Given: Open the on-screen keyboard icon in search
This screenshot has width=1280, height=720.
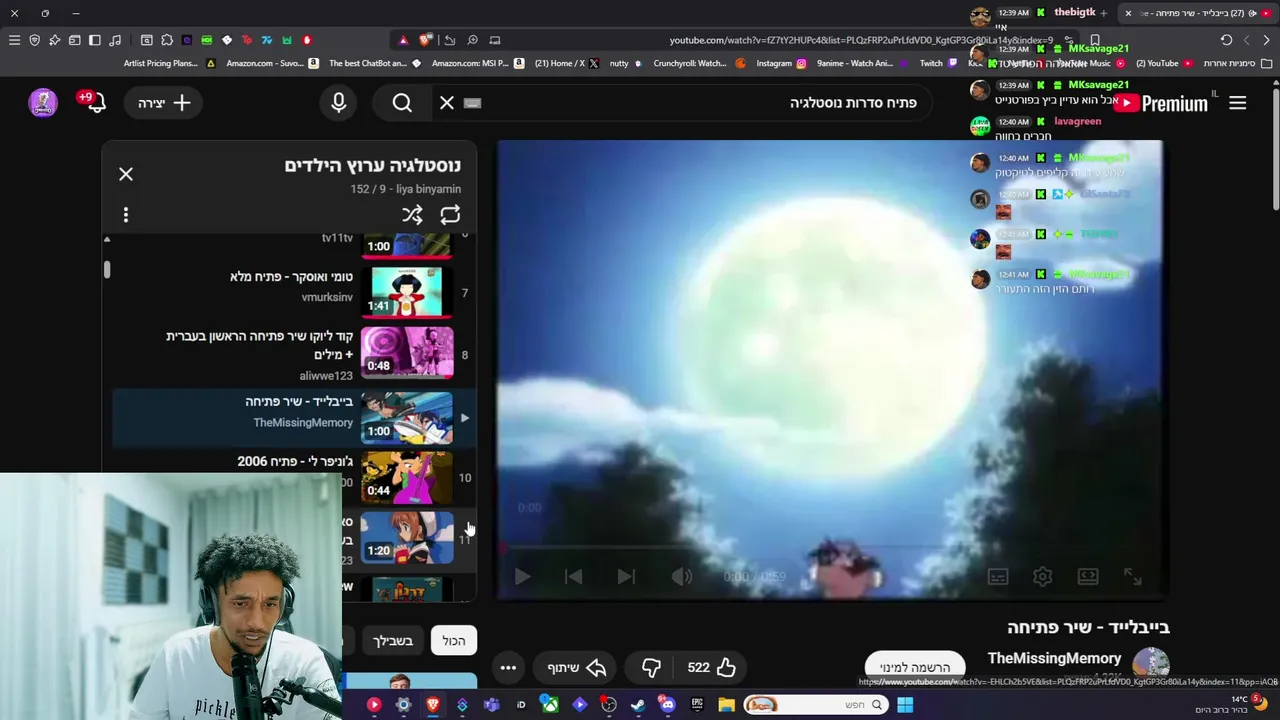Looking at the screenshot, I should tap(473, 102).
